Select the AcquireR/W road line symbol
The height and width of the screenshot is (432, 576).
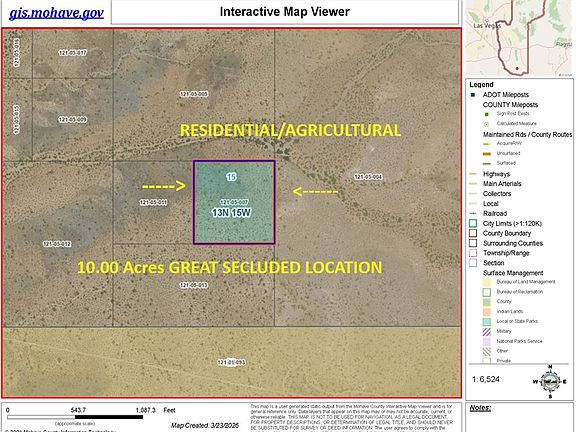pos(487,144)
